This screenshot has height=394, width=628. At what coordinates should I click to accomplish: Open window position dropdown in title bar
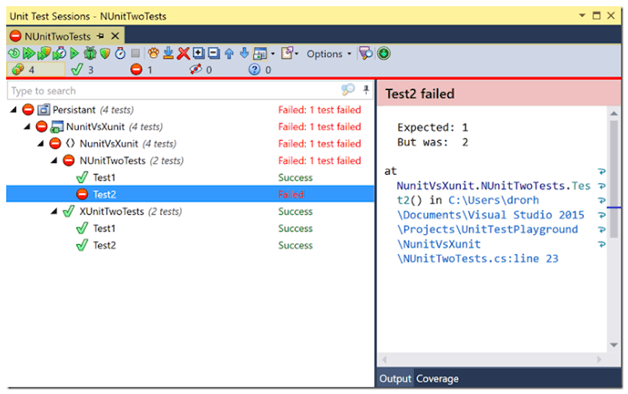pos(582,16)
